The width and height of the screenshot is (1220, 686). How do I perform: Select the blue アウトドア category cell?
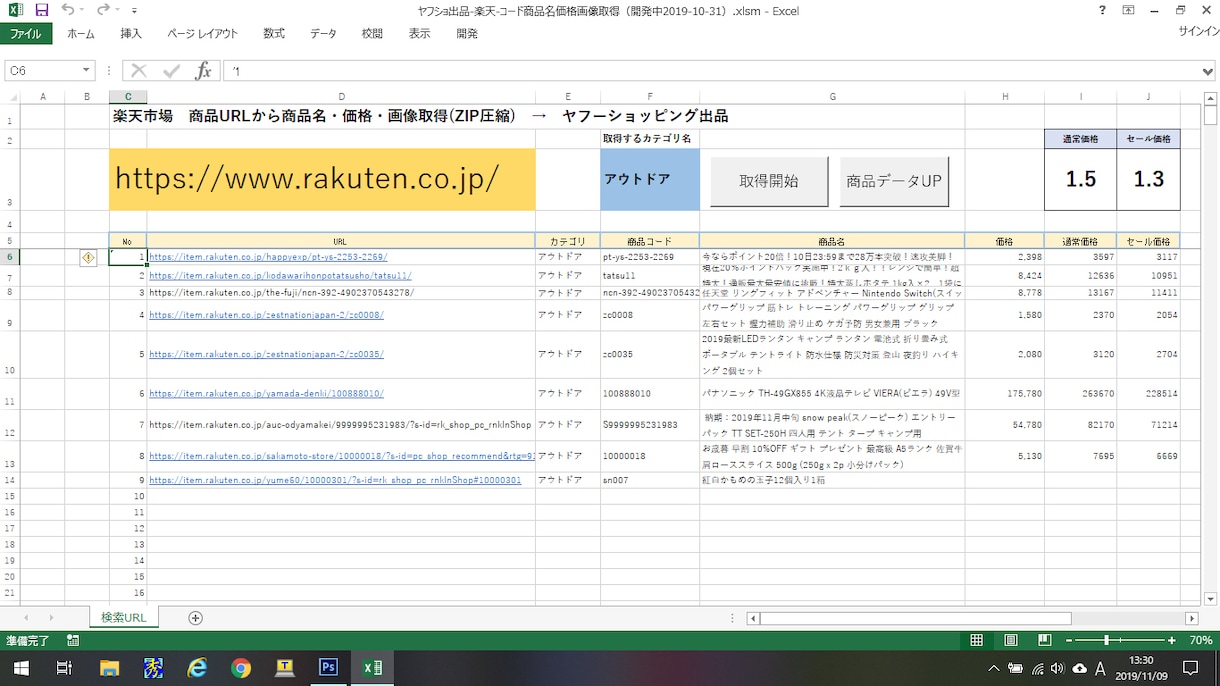[650, 179]
